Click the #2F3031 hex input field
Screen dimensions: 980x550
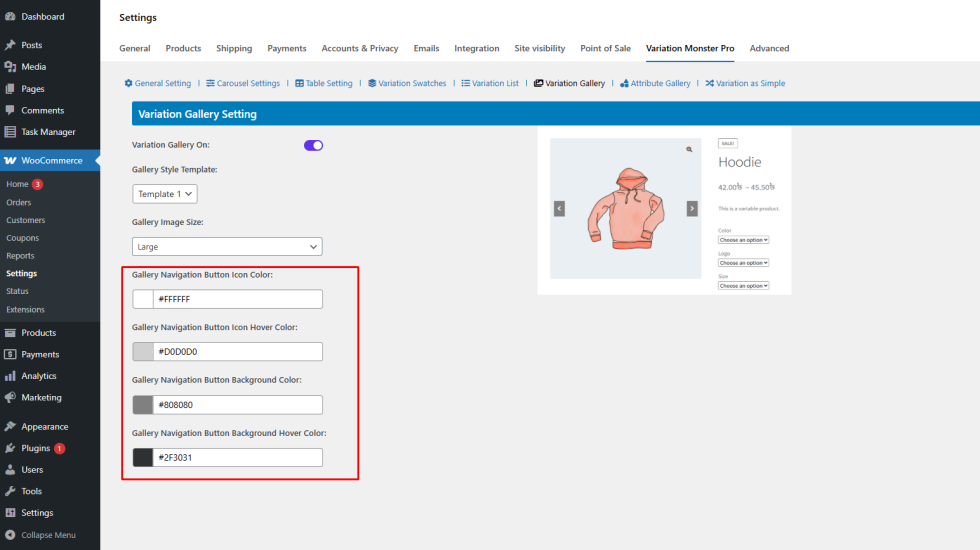(x=238, y=458)
